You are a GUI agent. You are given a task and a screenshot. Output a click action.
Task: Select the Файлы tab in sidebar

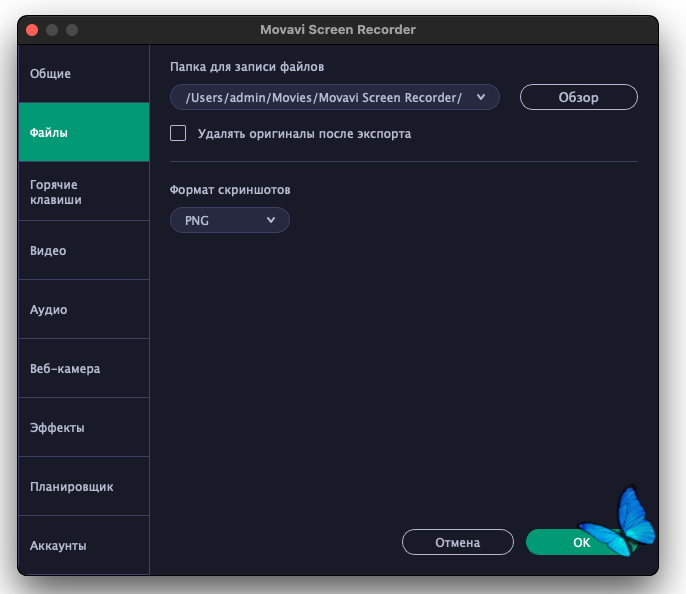pos(84,132)
